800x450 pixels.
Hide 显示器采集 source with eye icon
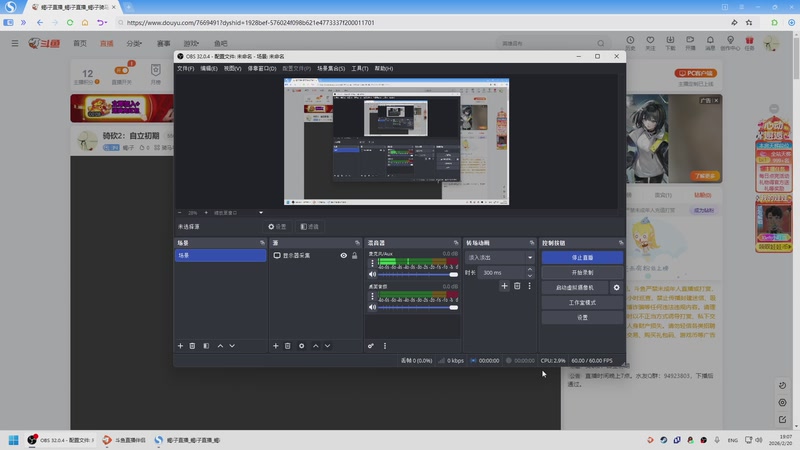(343, 256)
